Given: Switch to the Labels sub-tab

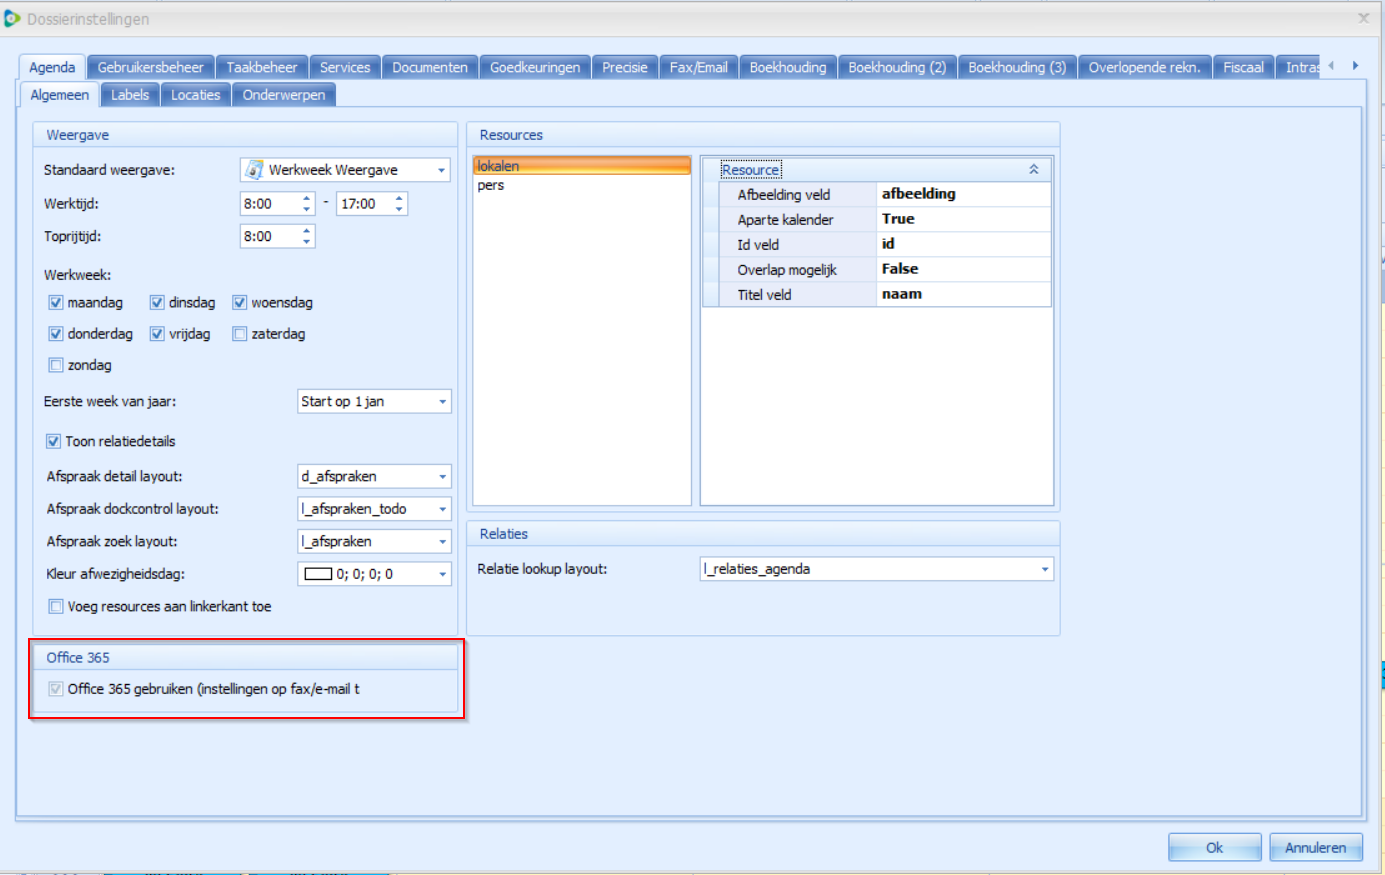Looking at the screenshot, I should pyautogui.click(x=130, y=95).
